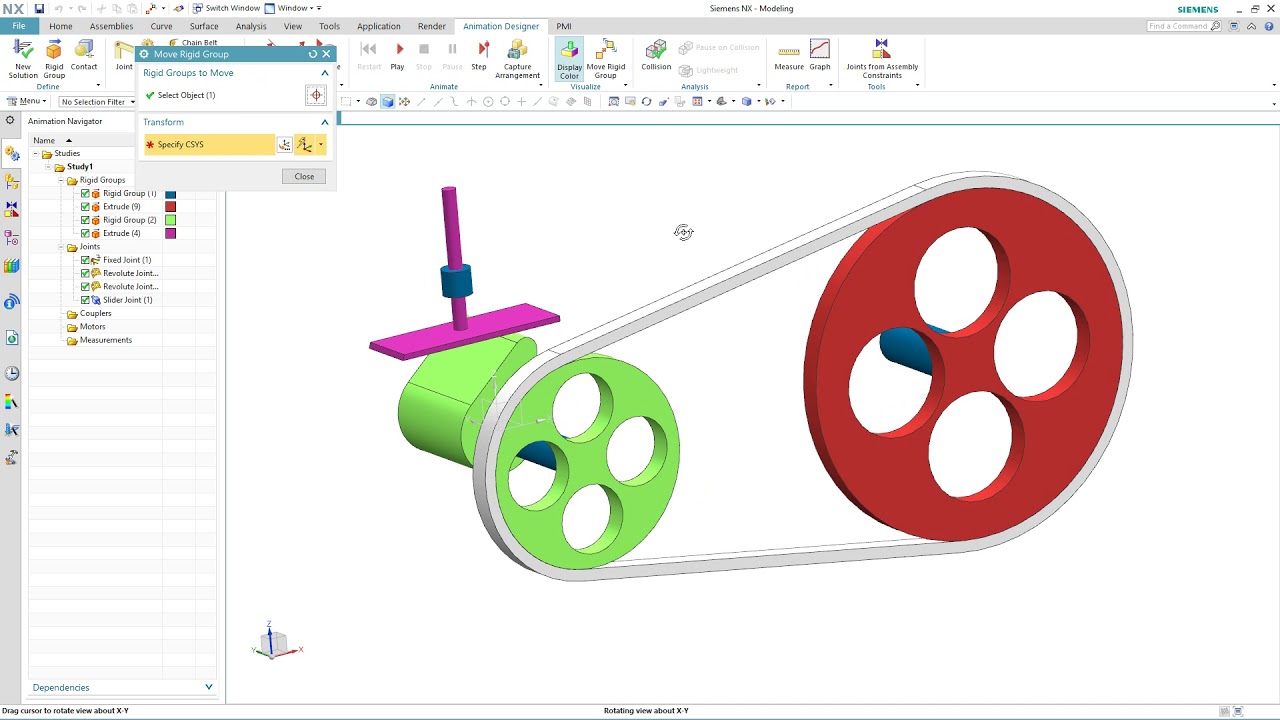Click blue color swatch of Rigid Group (1)

click(171, 194)
